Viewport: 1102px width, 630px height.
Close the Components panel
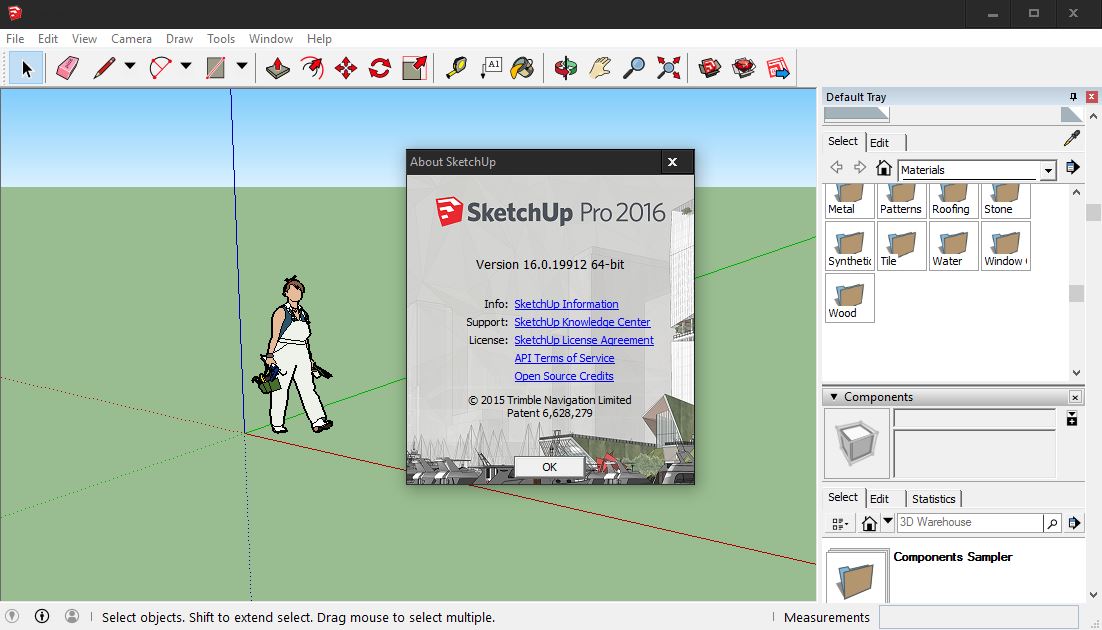click(x=1075, y=397)
